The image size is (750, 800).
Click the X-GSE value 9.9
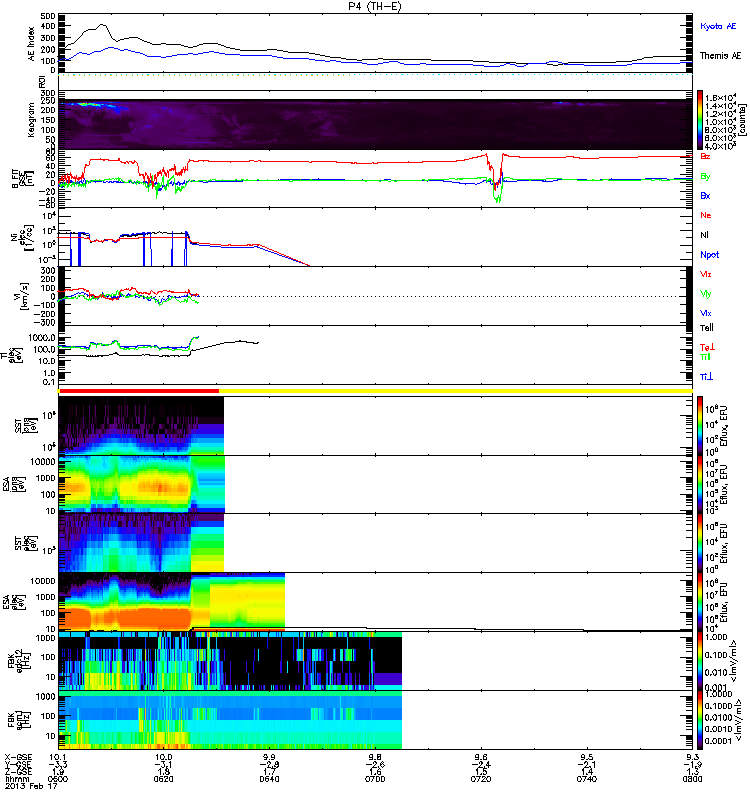pos(269,757)
